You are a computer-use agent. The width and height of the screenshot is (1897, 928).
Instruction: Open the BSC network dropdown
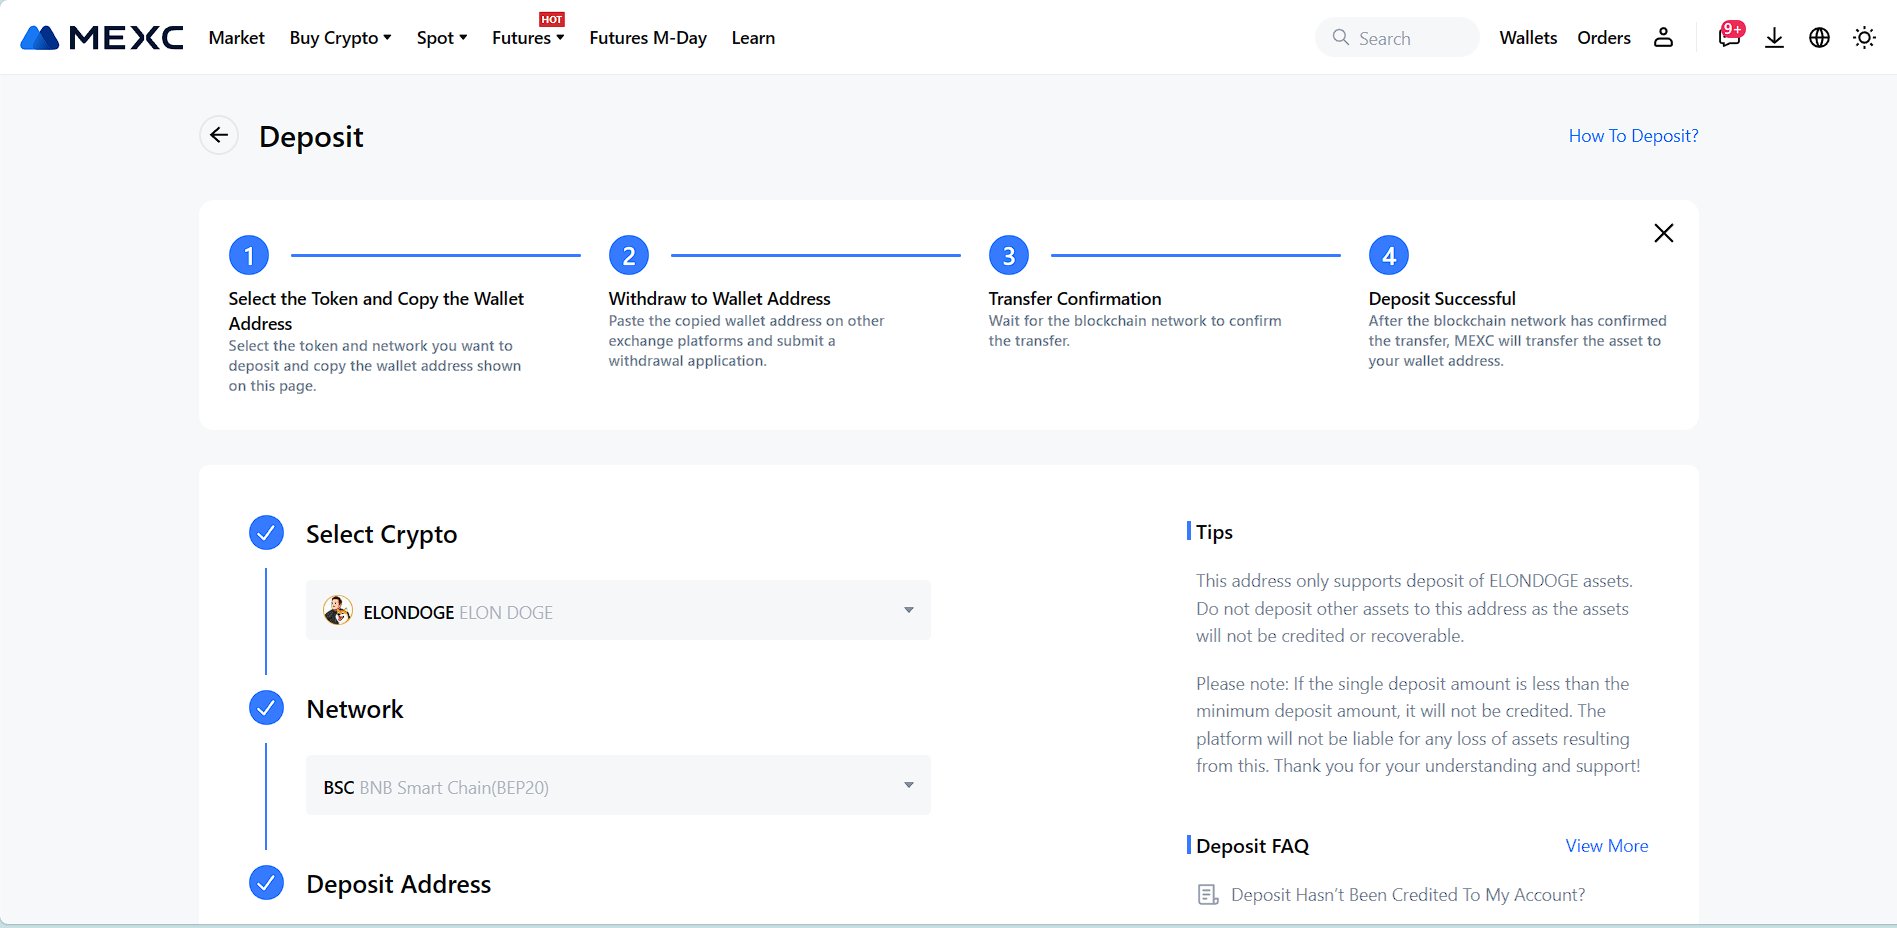point(618,785)
